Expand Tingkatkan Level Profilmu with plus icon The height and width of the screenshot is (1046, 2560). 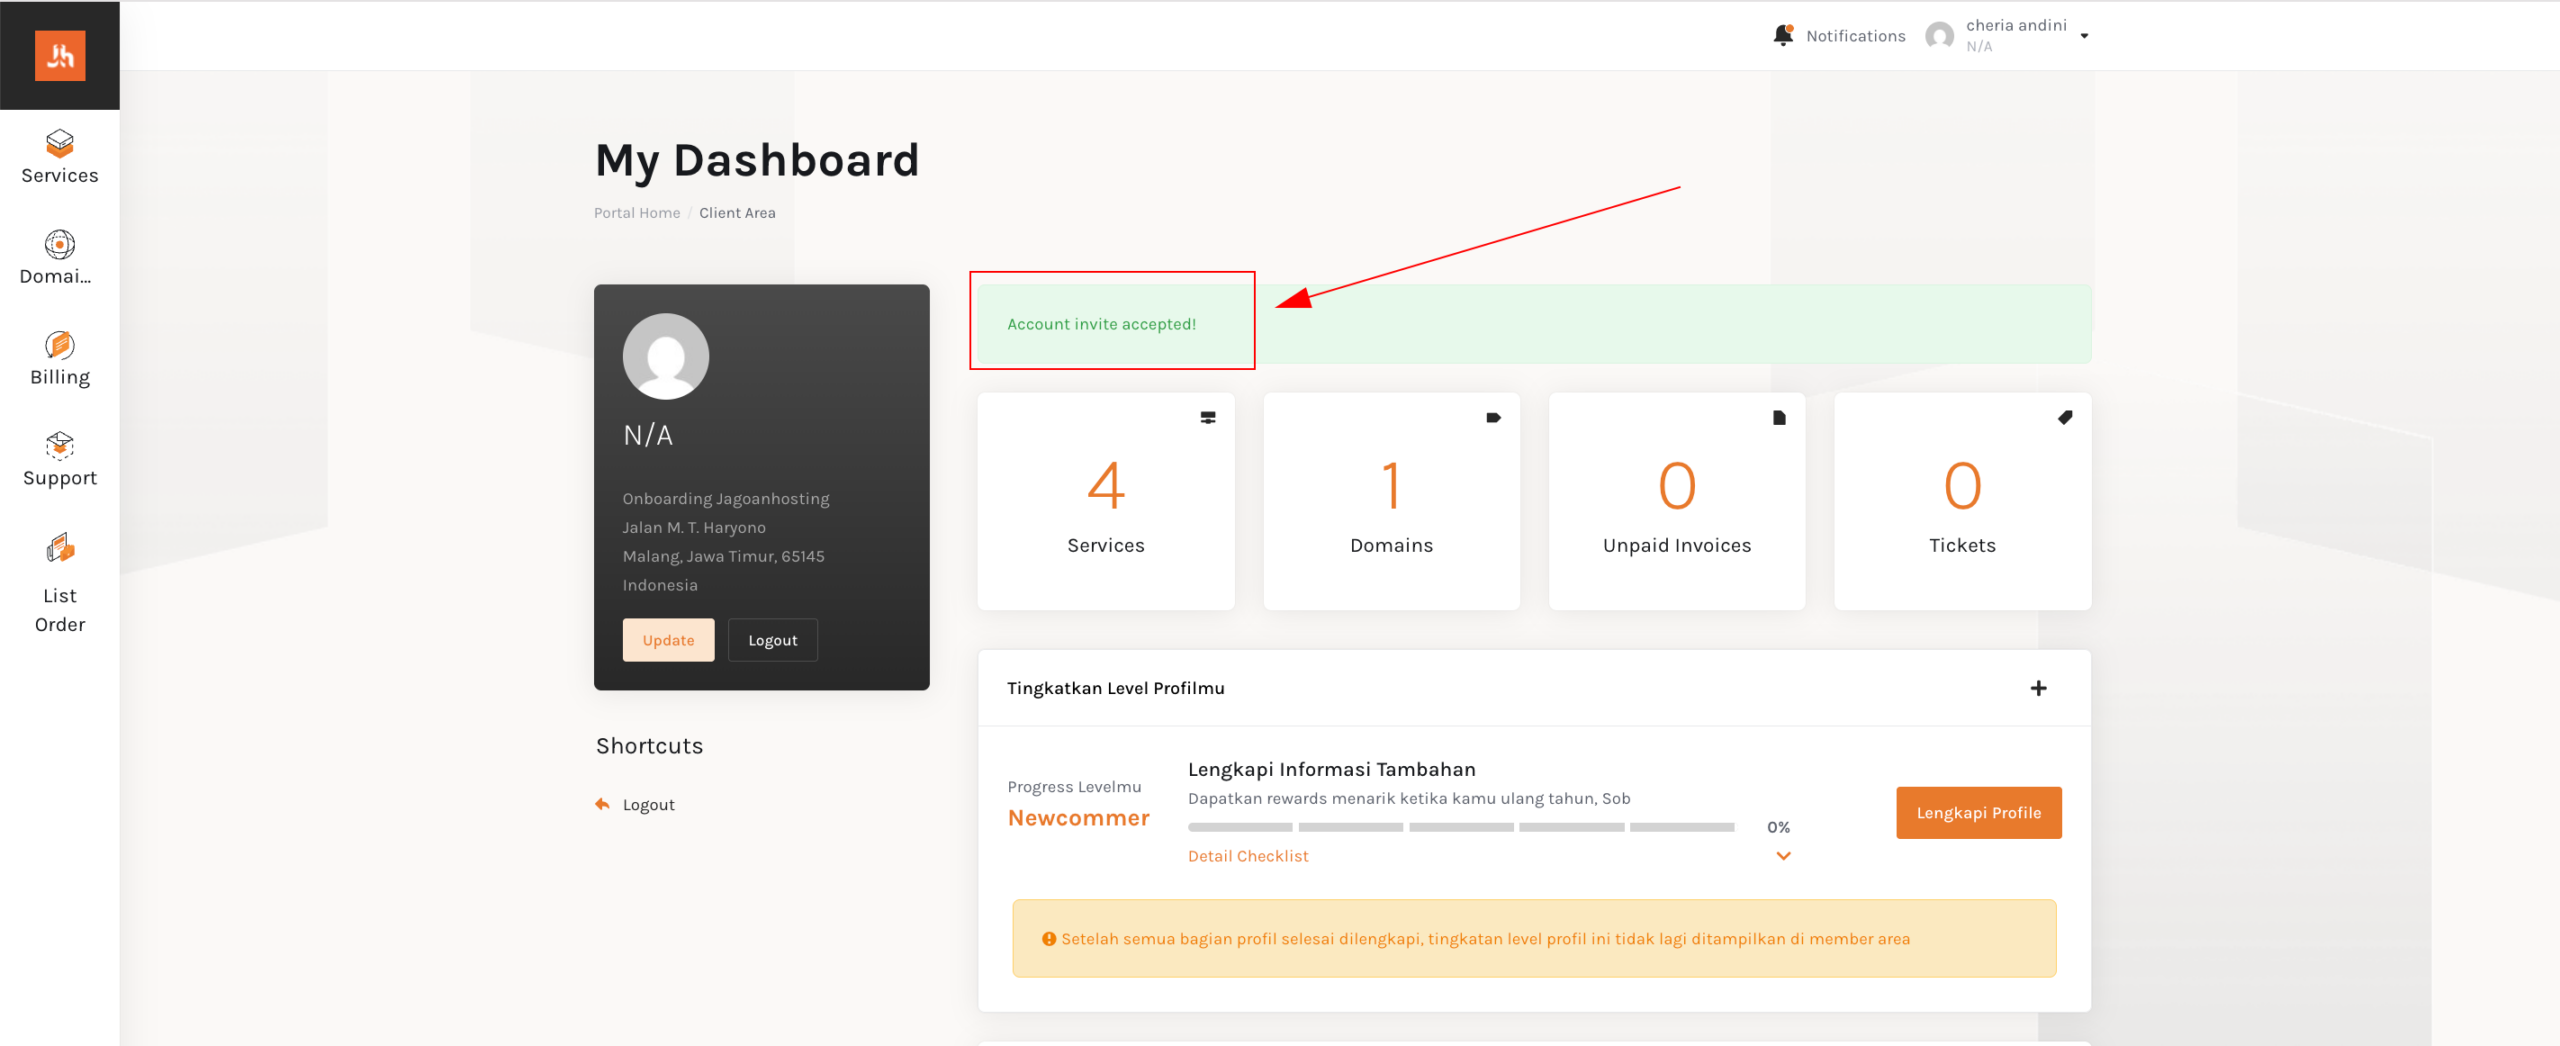[2038, 688]
